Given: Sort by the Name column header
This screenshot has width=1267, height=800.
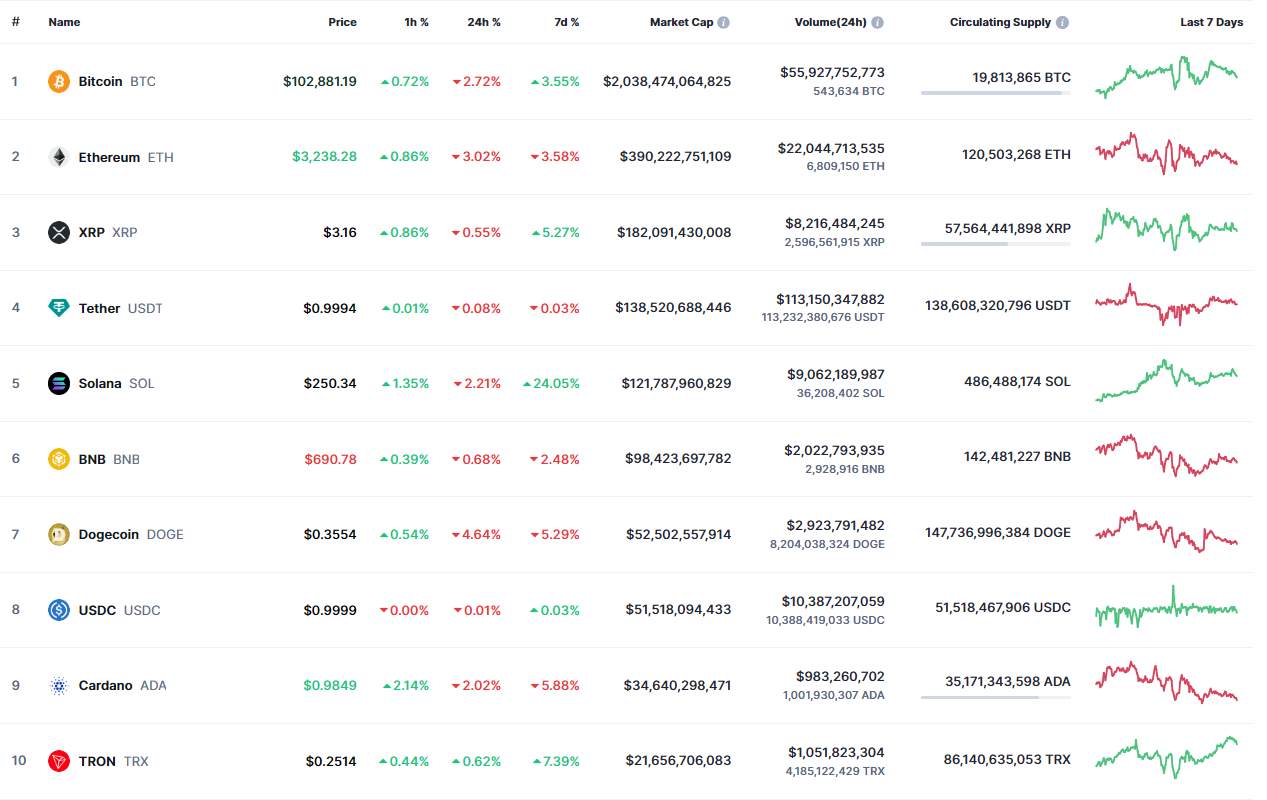Looking at the screenshot, I should click(64, 22).
